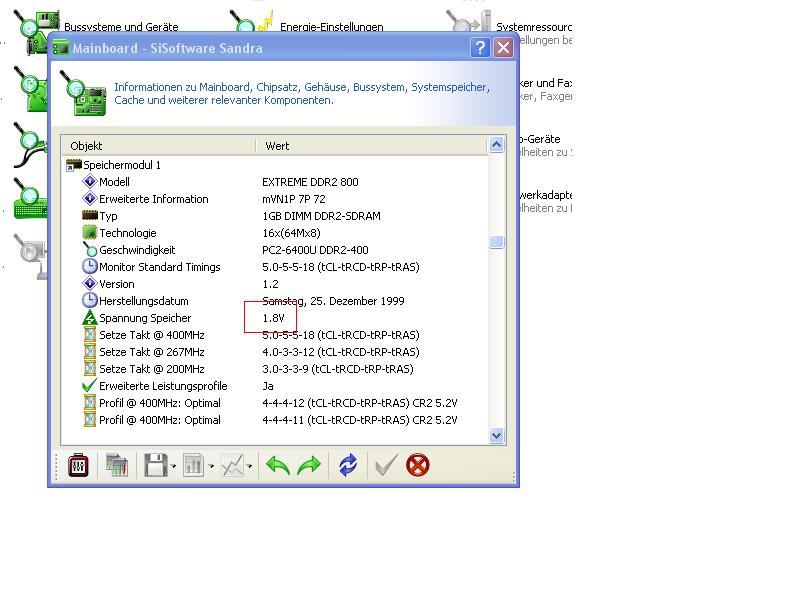Click the clock icon beside Herstellungsdatum
The height and width of the screenshot is (600, 800).
(90, 301)
